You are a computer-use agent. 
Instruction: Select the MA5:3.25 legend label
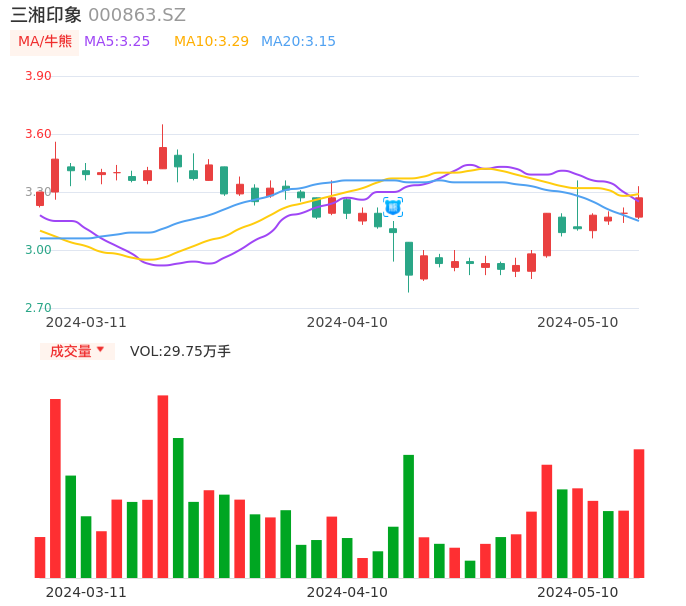117,42
